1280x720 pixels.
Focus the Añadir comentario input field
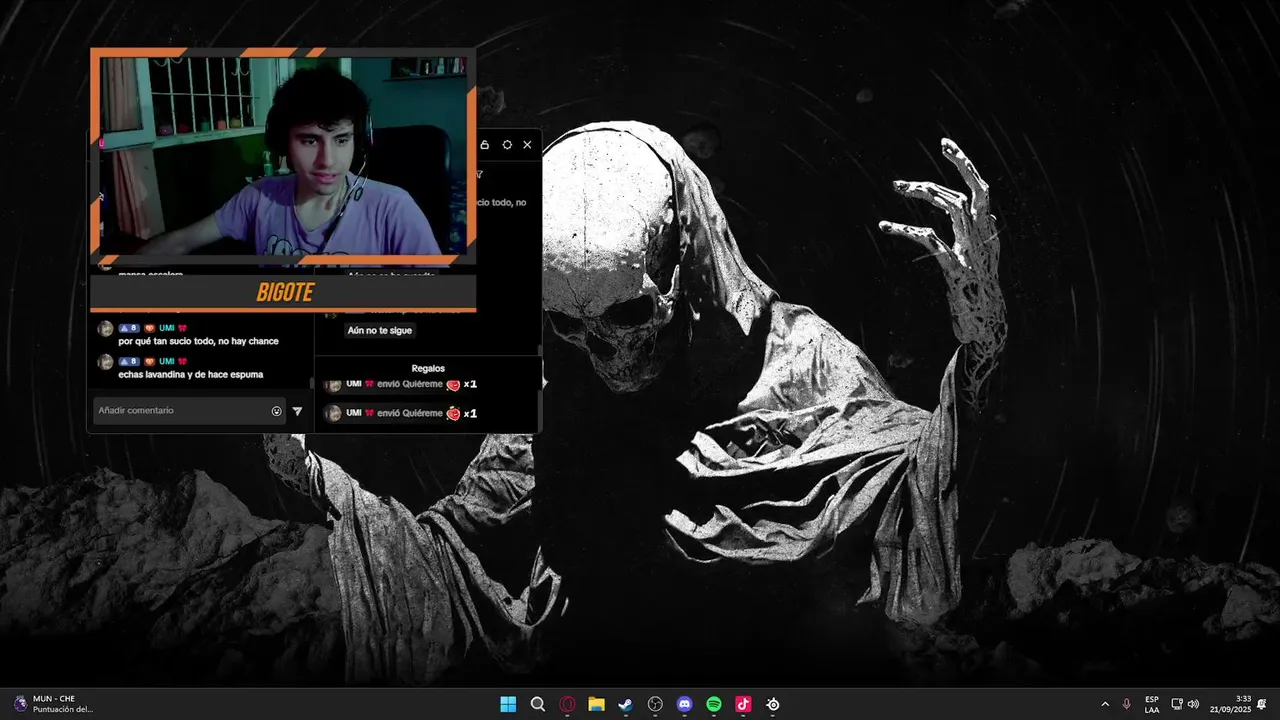190,411
